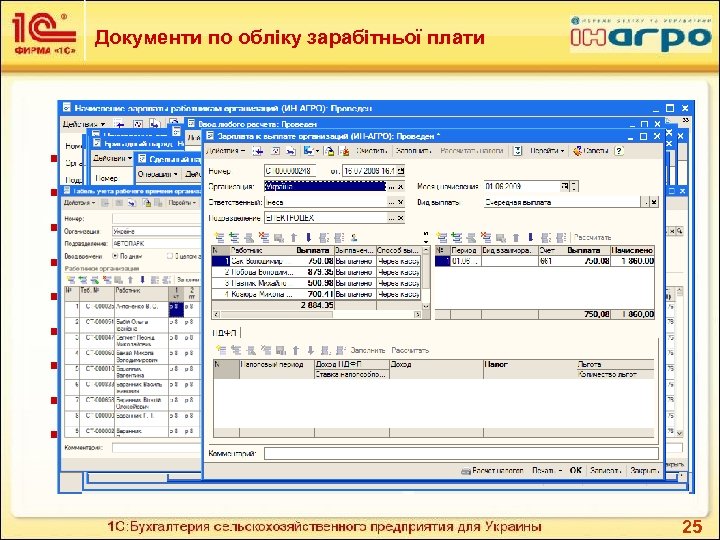Open the Действия menu in the salary payment window

coord(226,151)
